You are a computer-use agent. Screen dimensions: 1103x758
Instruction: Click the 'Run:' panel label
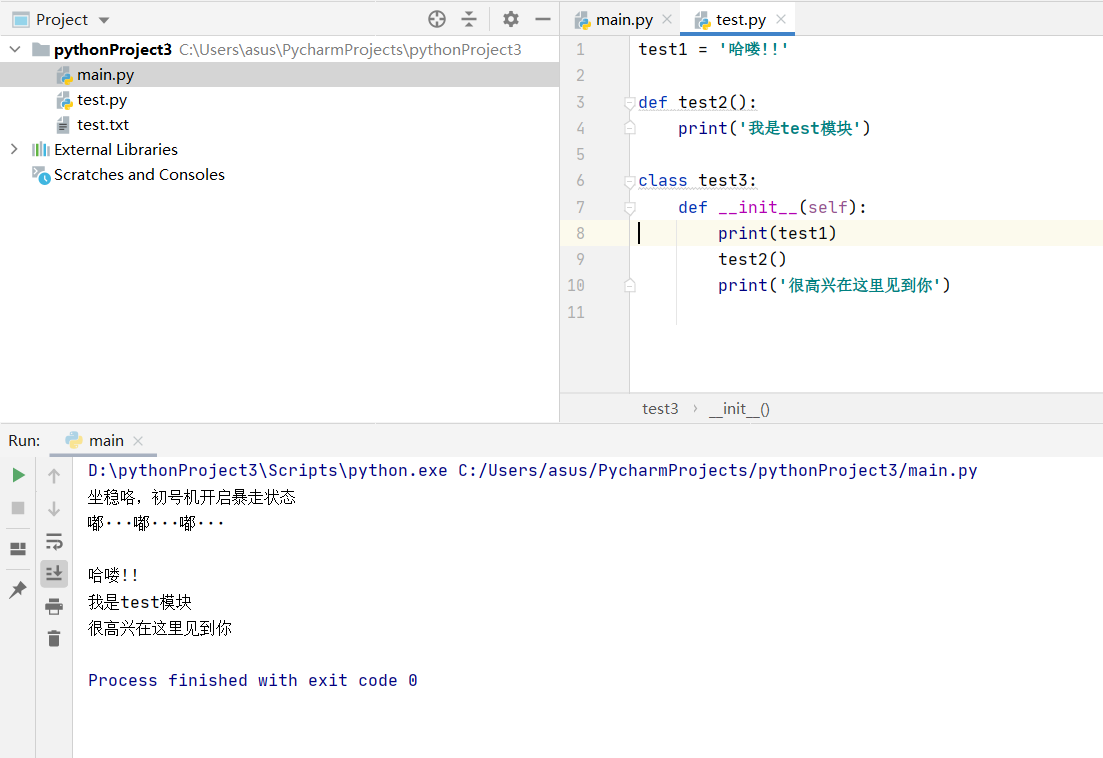[25, 441]
